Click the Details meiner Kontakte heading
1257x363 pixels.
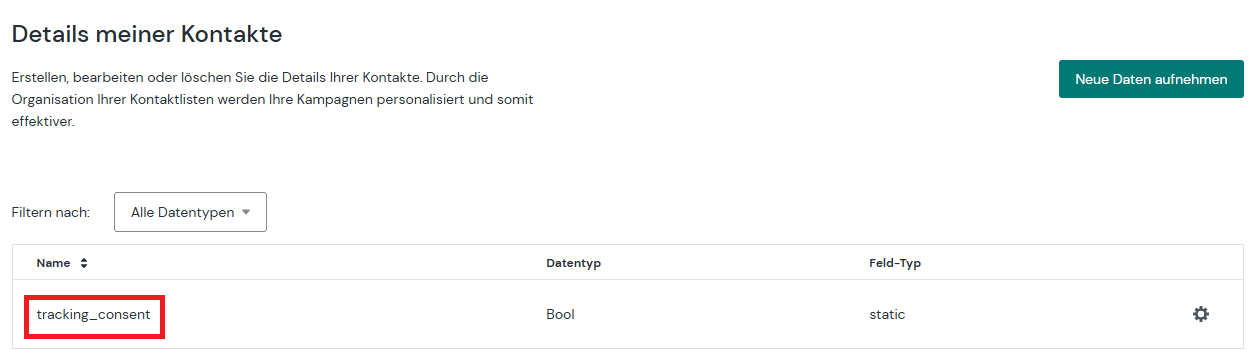pyautogui.click(x=147, y=35)
